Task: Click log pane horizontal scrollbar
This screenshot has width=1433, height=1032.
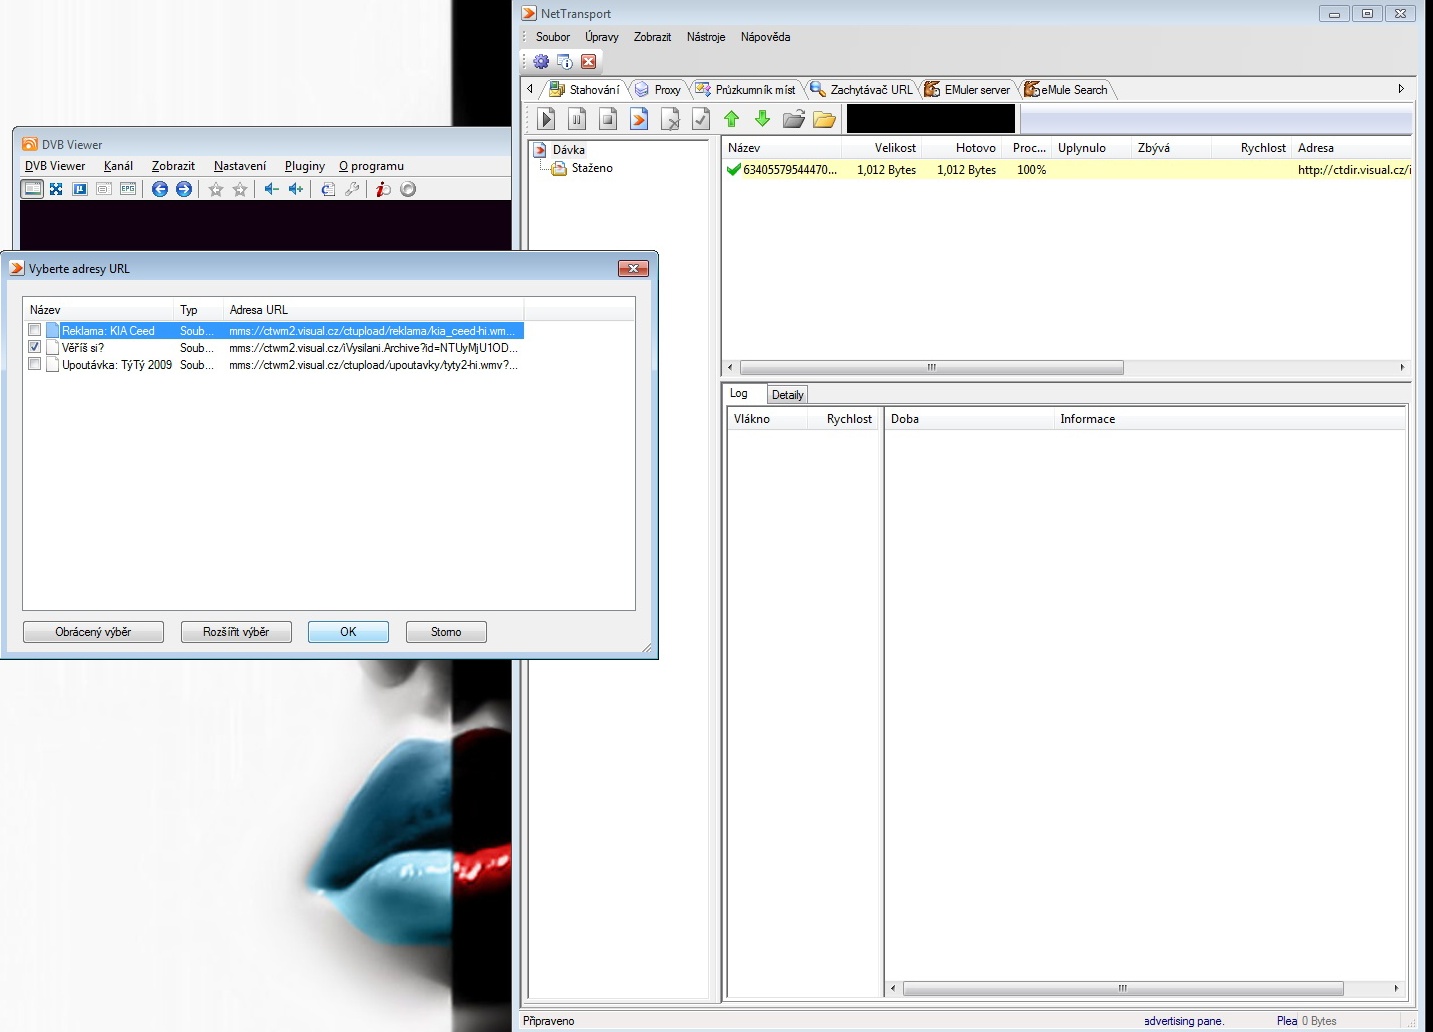Action: pyautogui.click(x=1122, y=988)
